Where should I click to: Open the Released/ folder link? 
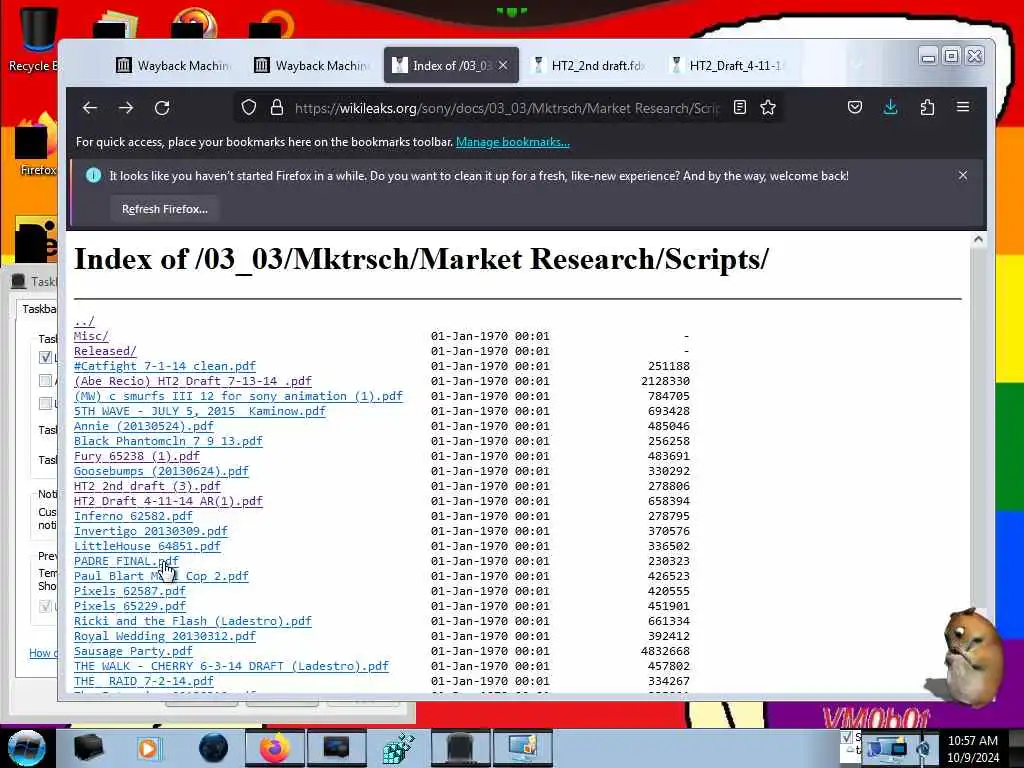[105, 351]
